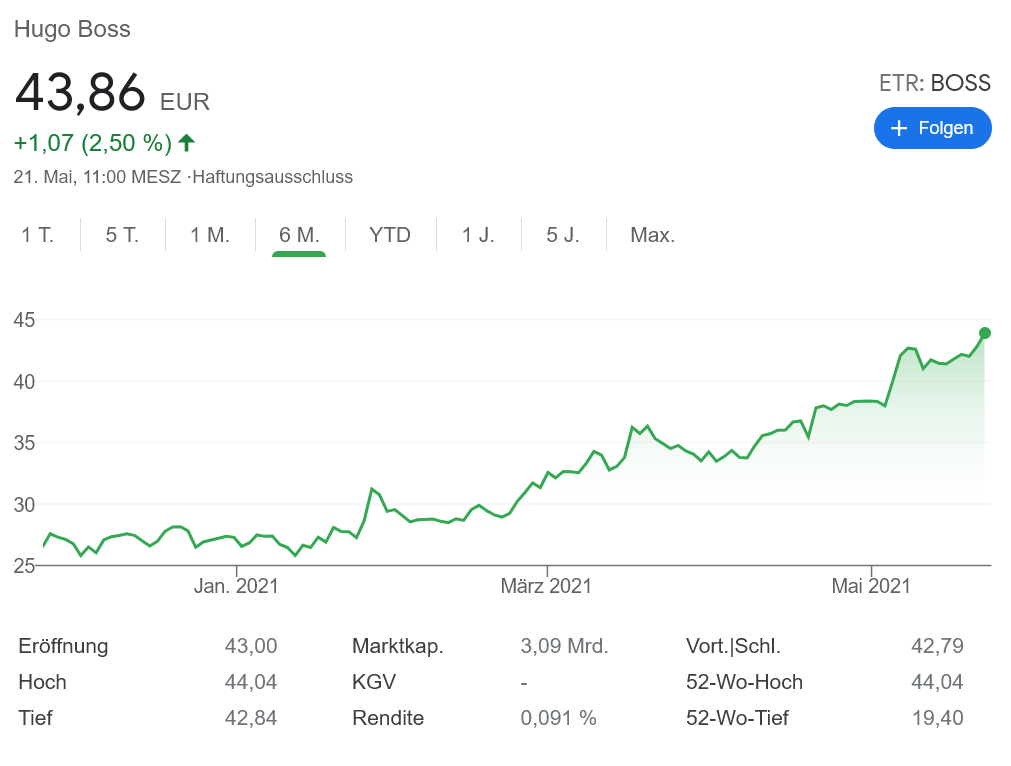The image size is (1011, 766).
Task: Click the Hoch label
Action: pyautogui.click(x=43, y=682)
